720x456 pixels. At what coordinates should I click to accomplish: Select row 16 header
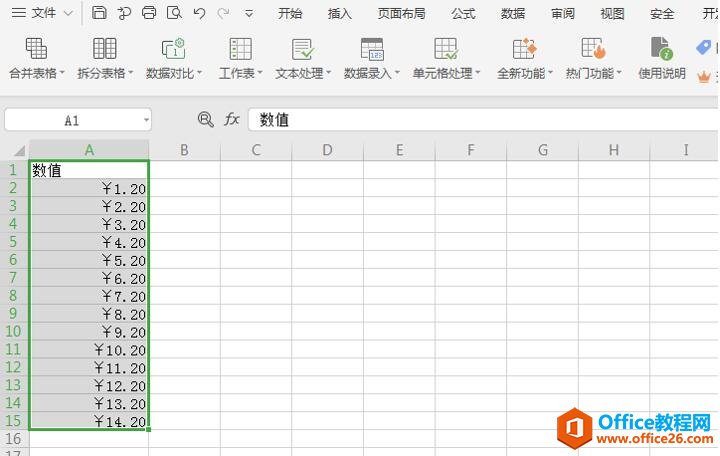[x=14, y=439]
